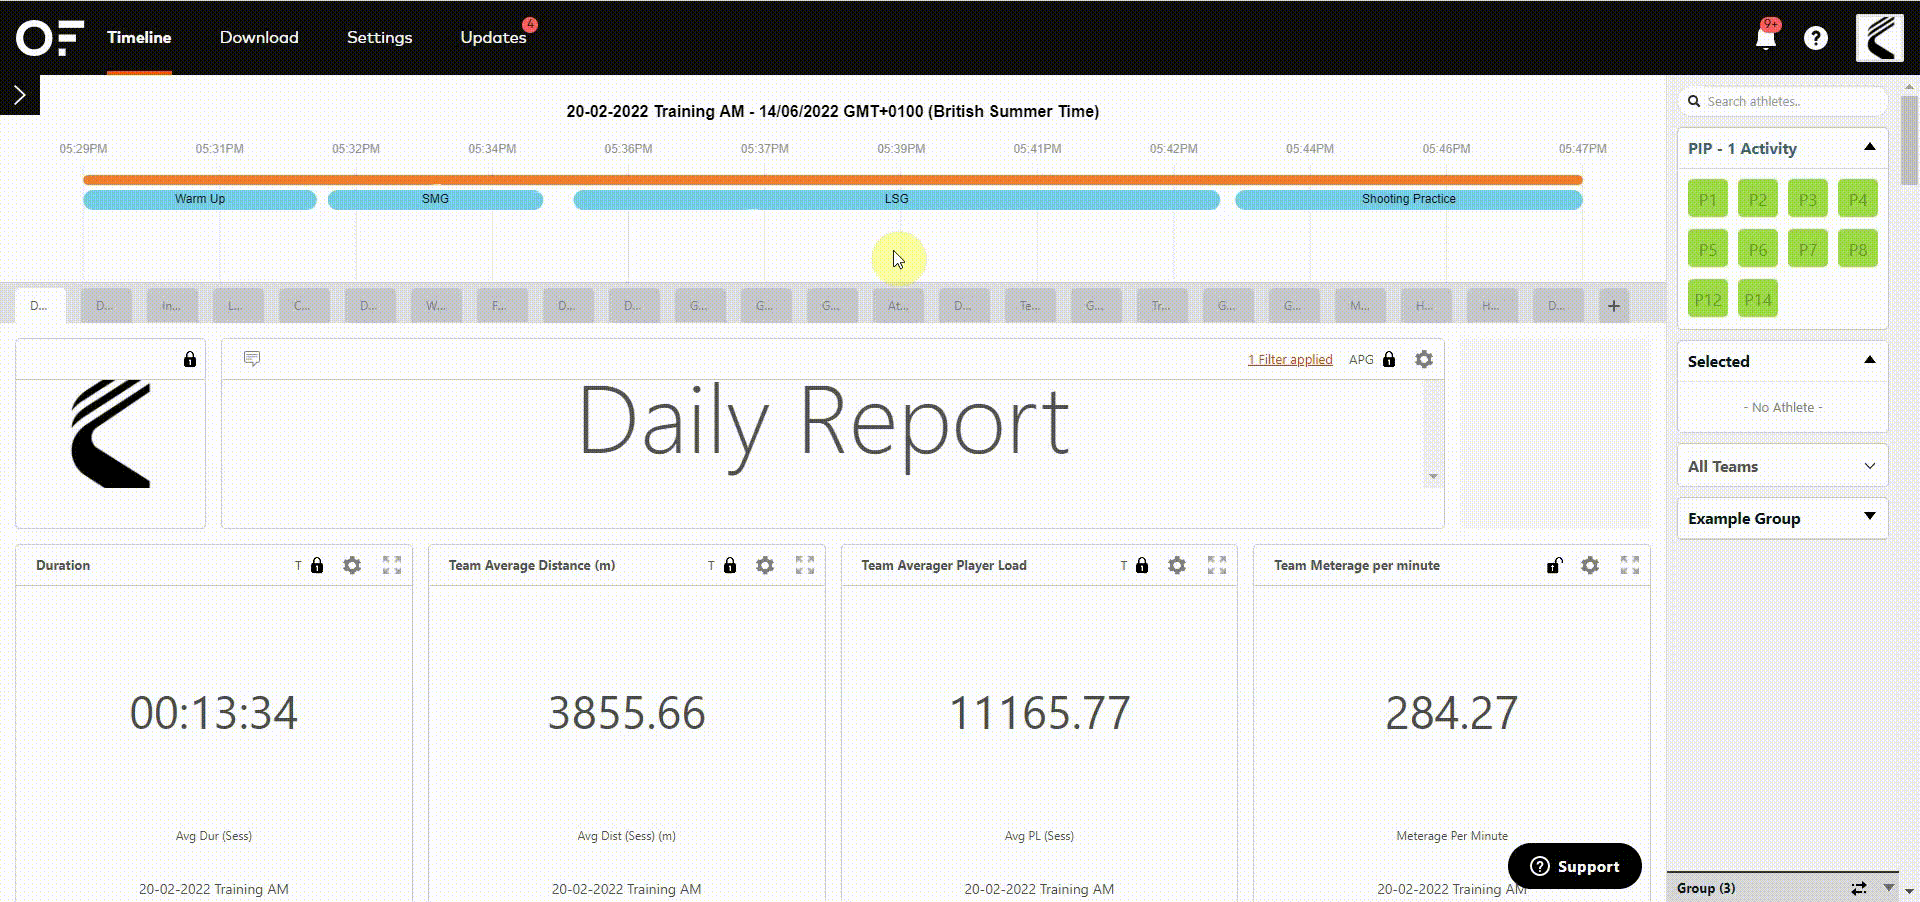Viewport: 1920px width, 902px height.
Task: Add a new dashboard tab with plus
Action: [1614, 306]
